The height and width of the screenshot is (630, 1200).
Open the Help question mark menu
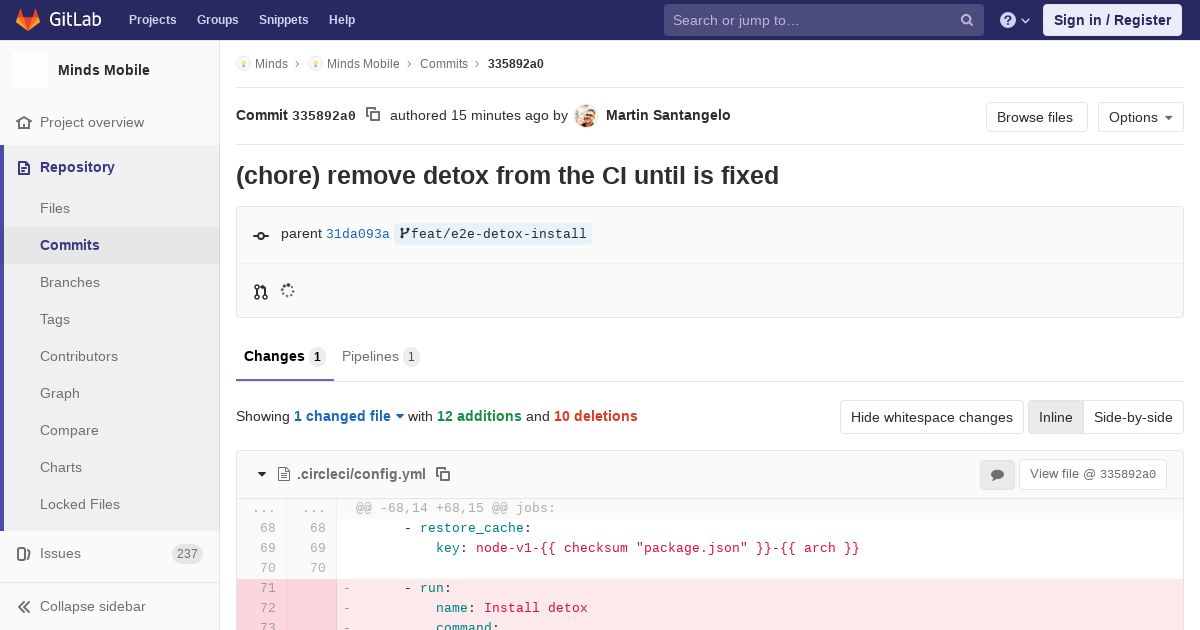point(1014,20)
